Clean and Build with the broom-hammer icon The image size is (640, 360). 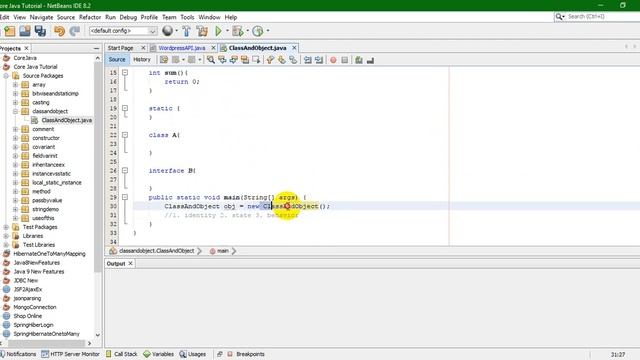coord(202,31)
